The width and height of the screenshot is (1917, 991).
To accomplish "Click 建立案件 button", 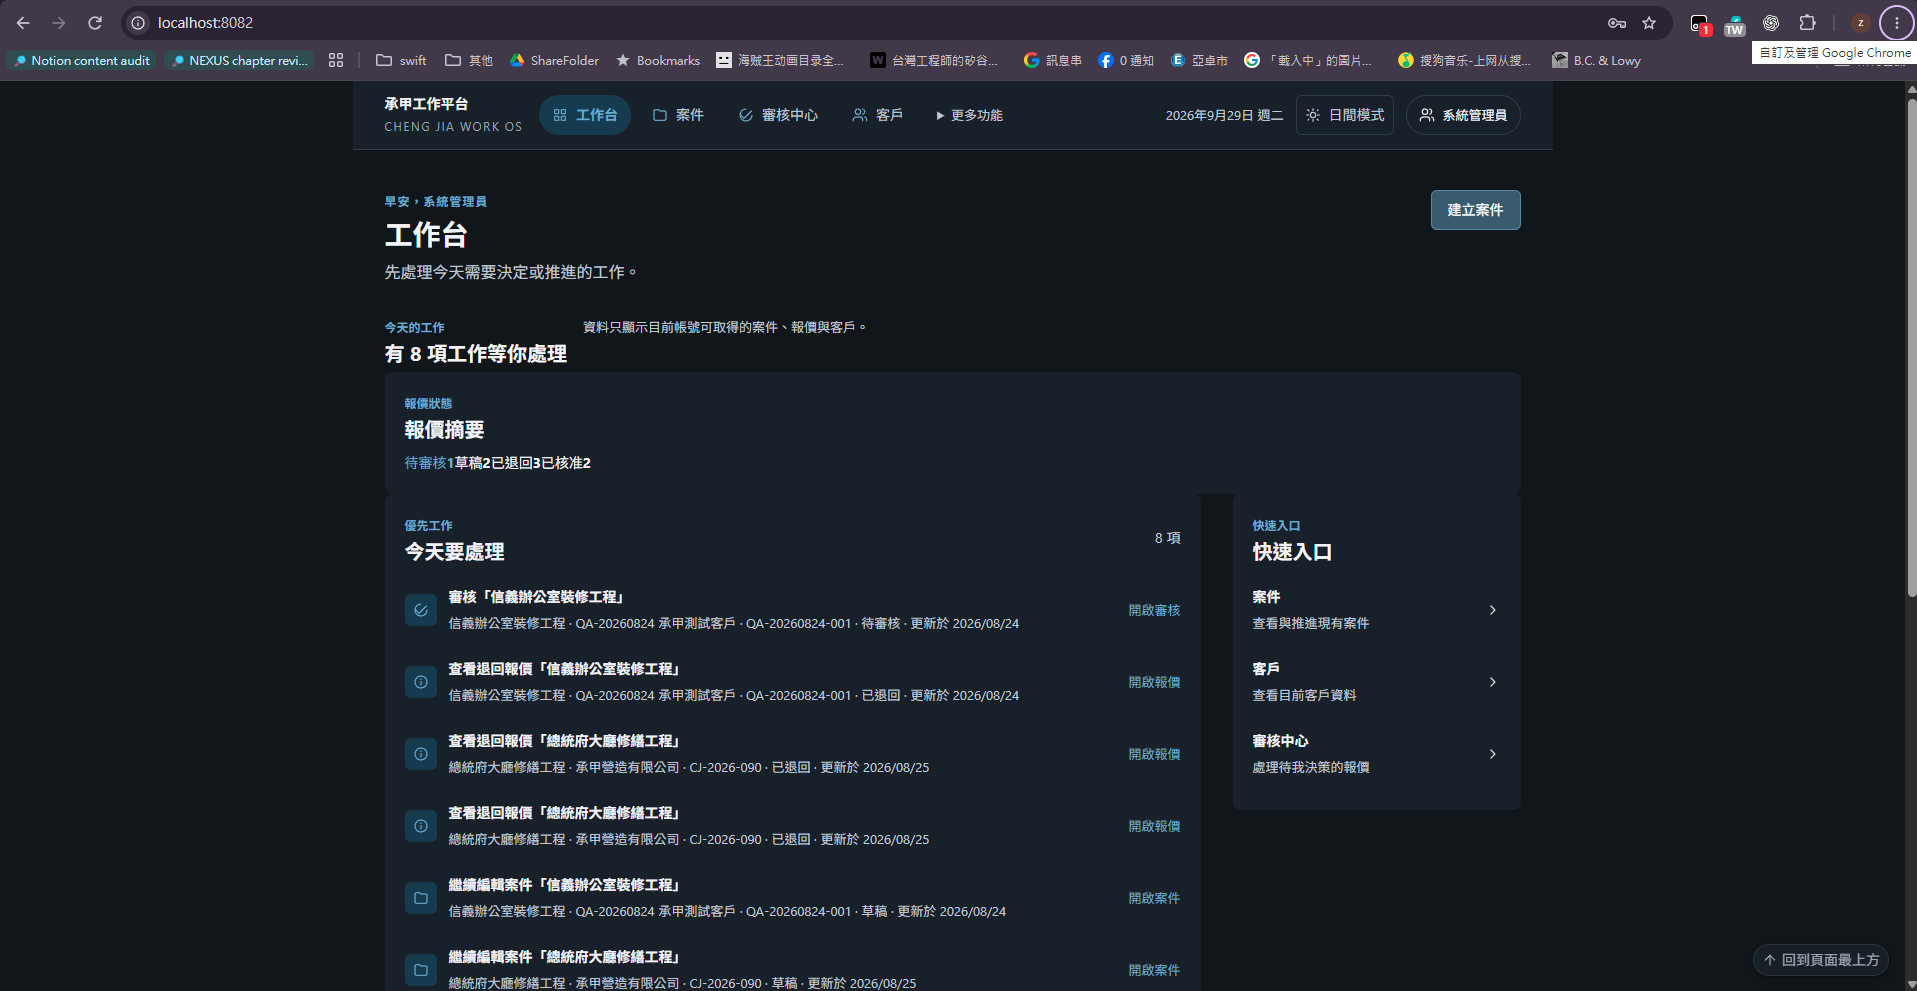I will coord(1475,210).
